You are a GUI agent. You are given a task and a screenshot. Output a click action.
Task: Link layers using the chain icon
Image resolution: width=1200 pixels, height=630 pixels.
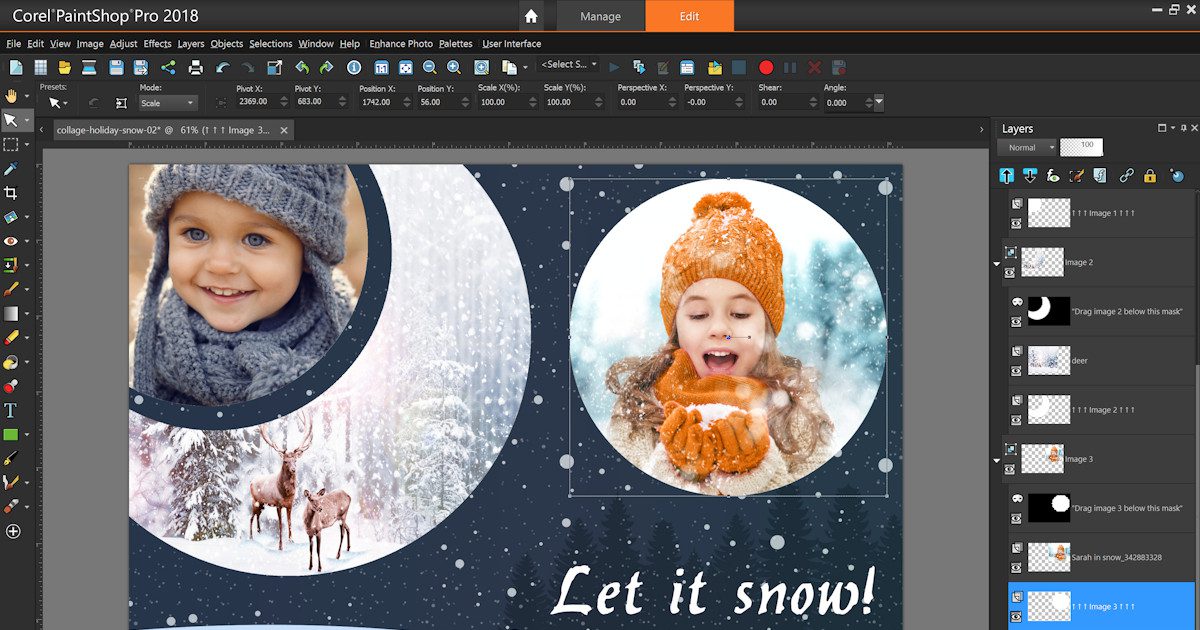[1127, 175]
